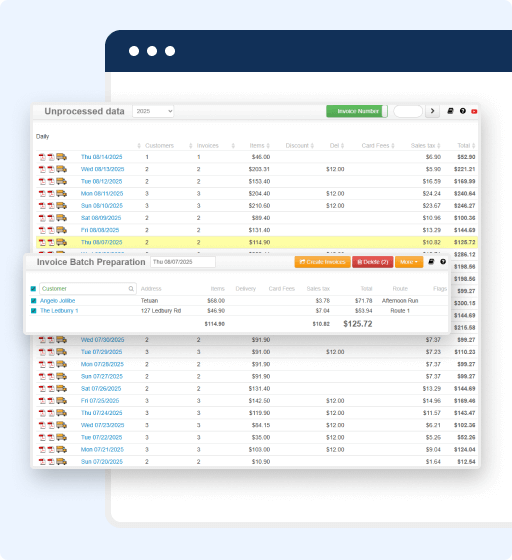Click the $125.72 grand total in the batch
512x560 pixels.
point(358,324)
